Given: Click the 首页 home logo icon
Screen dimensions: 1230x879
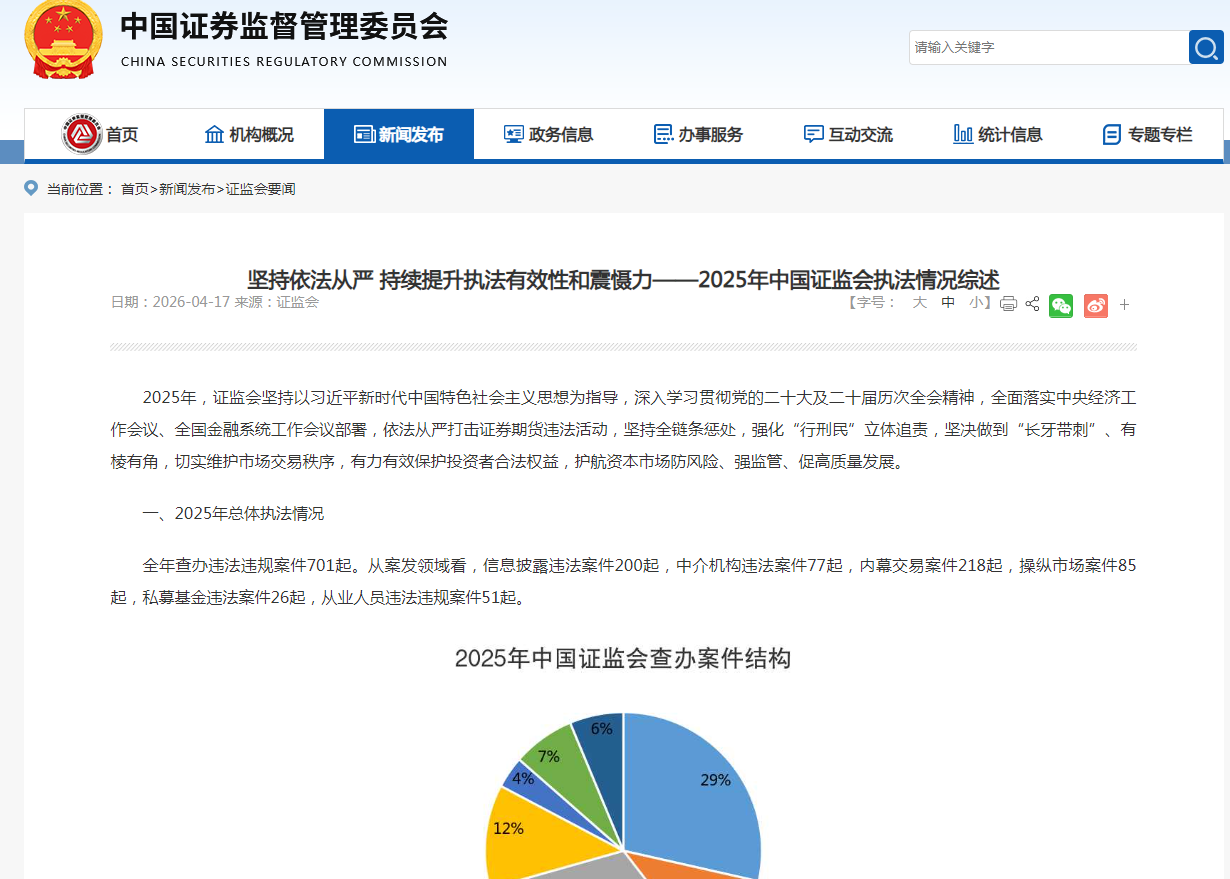Looking at the screenshot, I should click(82, 134).
